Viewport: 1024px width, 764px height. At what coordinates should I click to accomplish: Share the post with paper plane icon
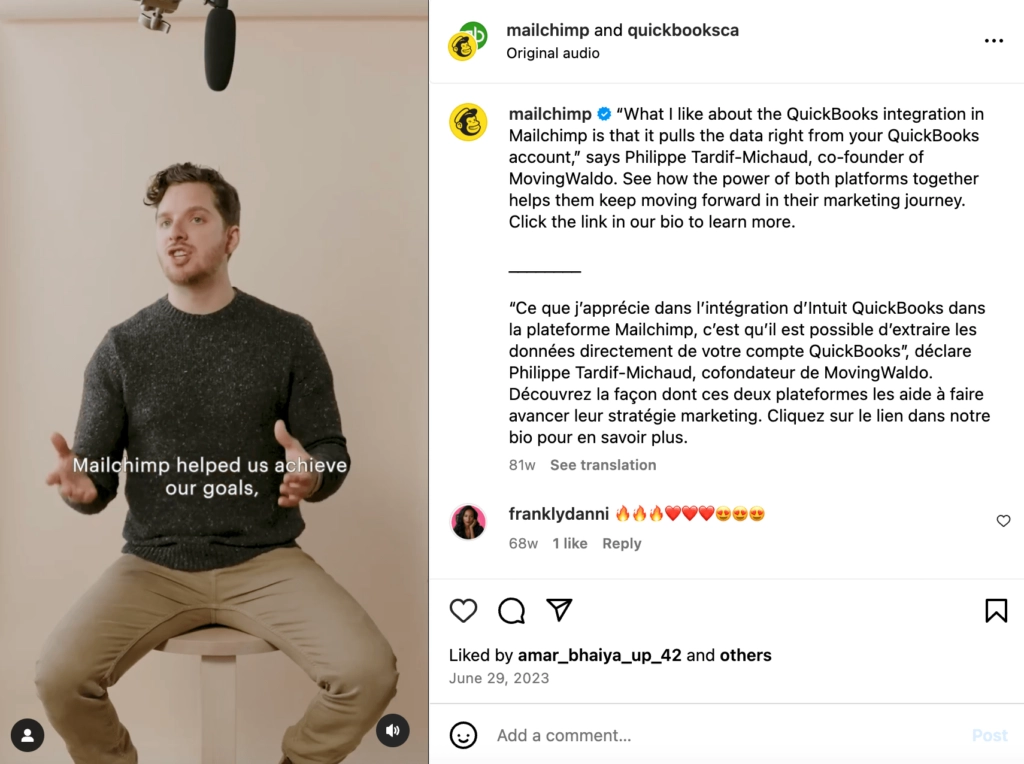click(559, 610)
